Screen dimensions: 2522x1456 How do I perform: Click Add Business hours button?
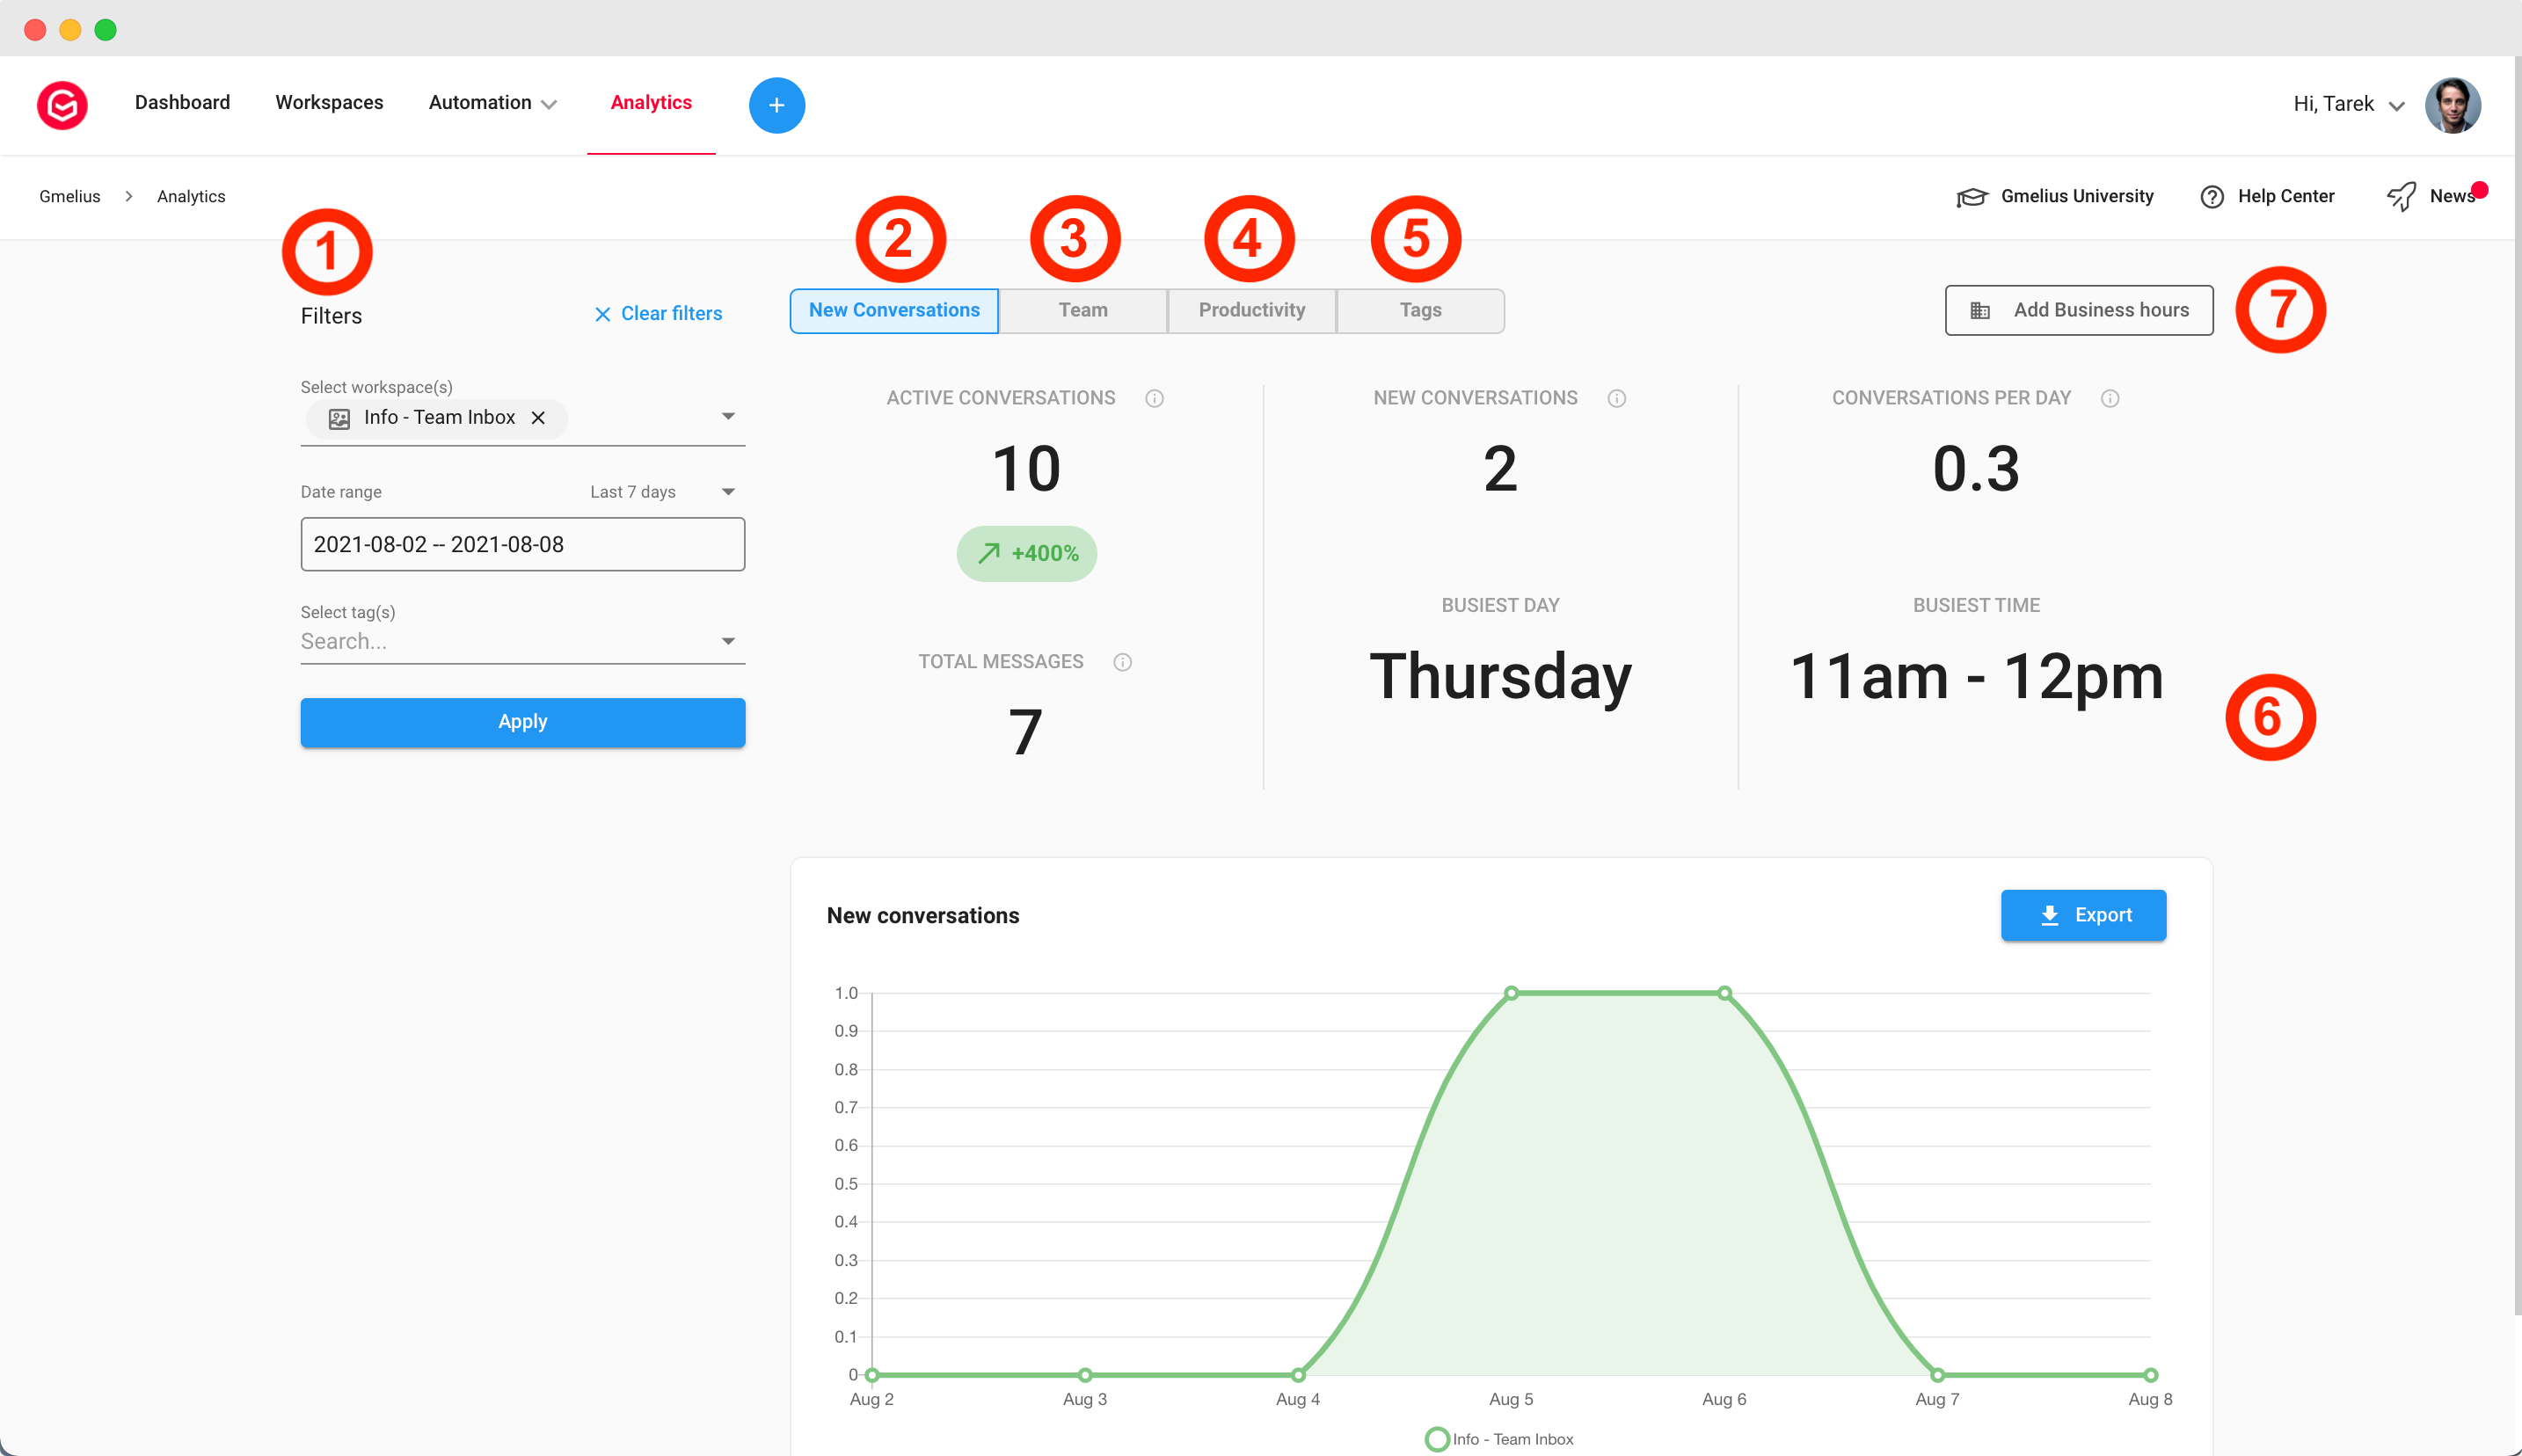pyautogui.click(x=2078, y=311)
